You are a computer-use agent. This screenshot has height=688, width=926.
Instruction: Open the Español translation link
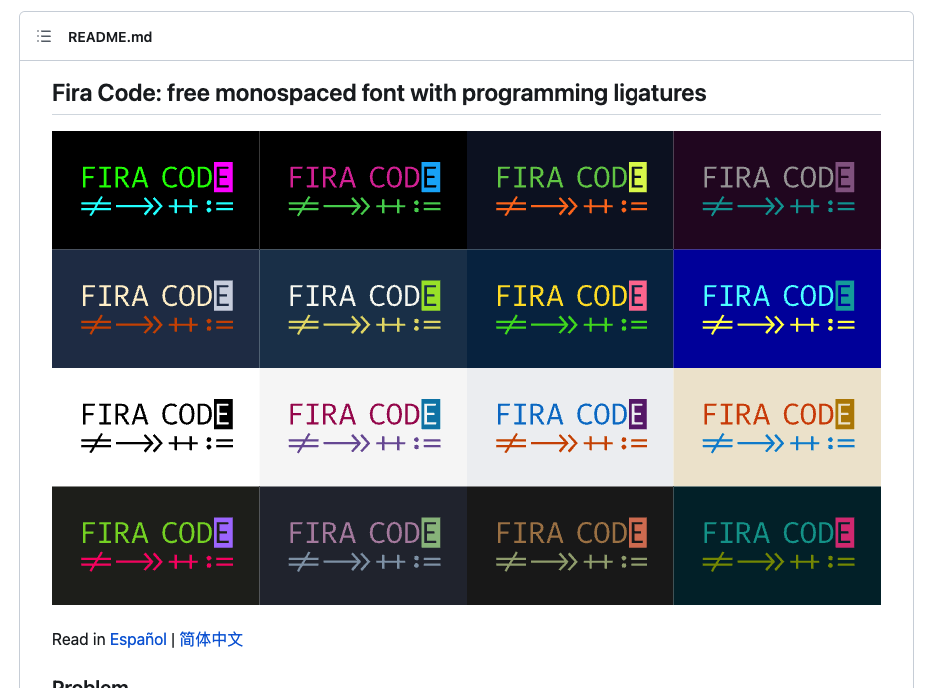[x=138, y=639]
